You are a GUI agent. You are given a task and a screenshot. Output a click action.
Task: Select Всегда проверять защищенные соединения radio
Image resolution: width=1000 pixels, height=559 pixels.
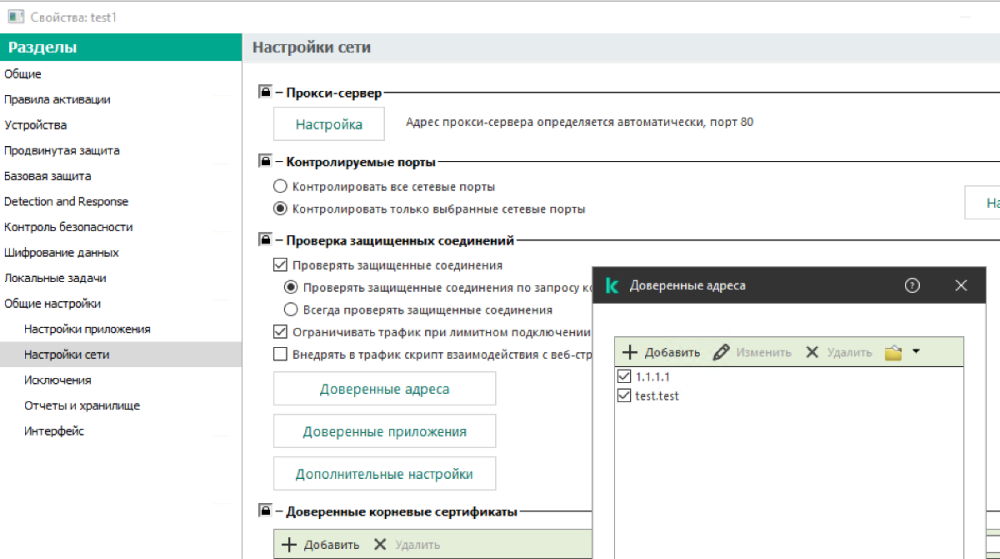click(x=291, y=310)
